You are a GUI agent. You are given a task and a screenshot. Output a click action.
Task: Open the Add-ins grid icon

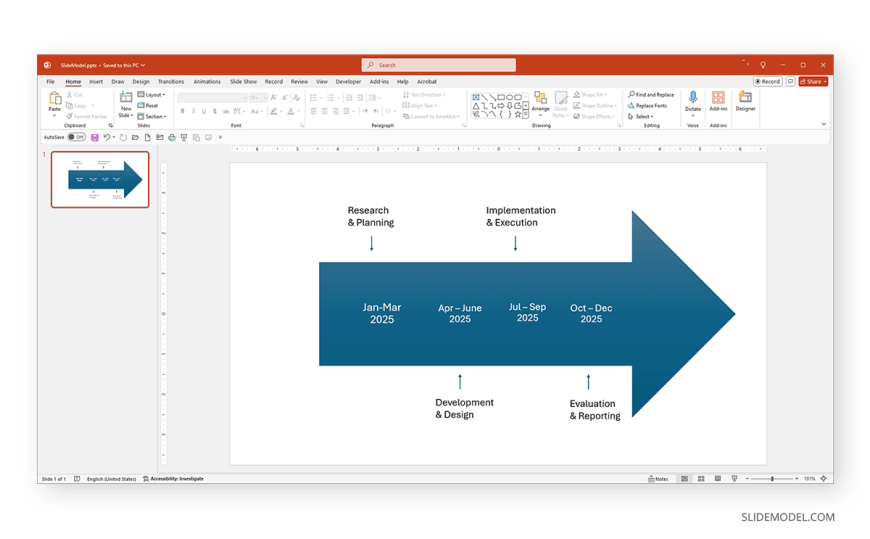[x=718, y=98]
